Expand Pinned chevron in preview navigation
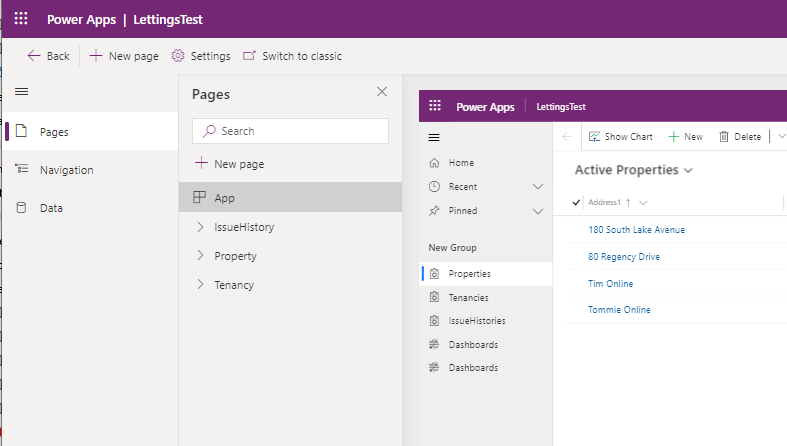 point(538,211)
